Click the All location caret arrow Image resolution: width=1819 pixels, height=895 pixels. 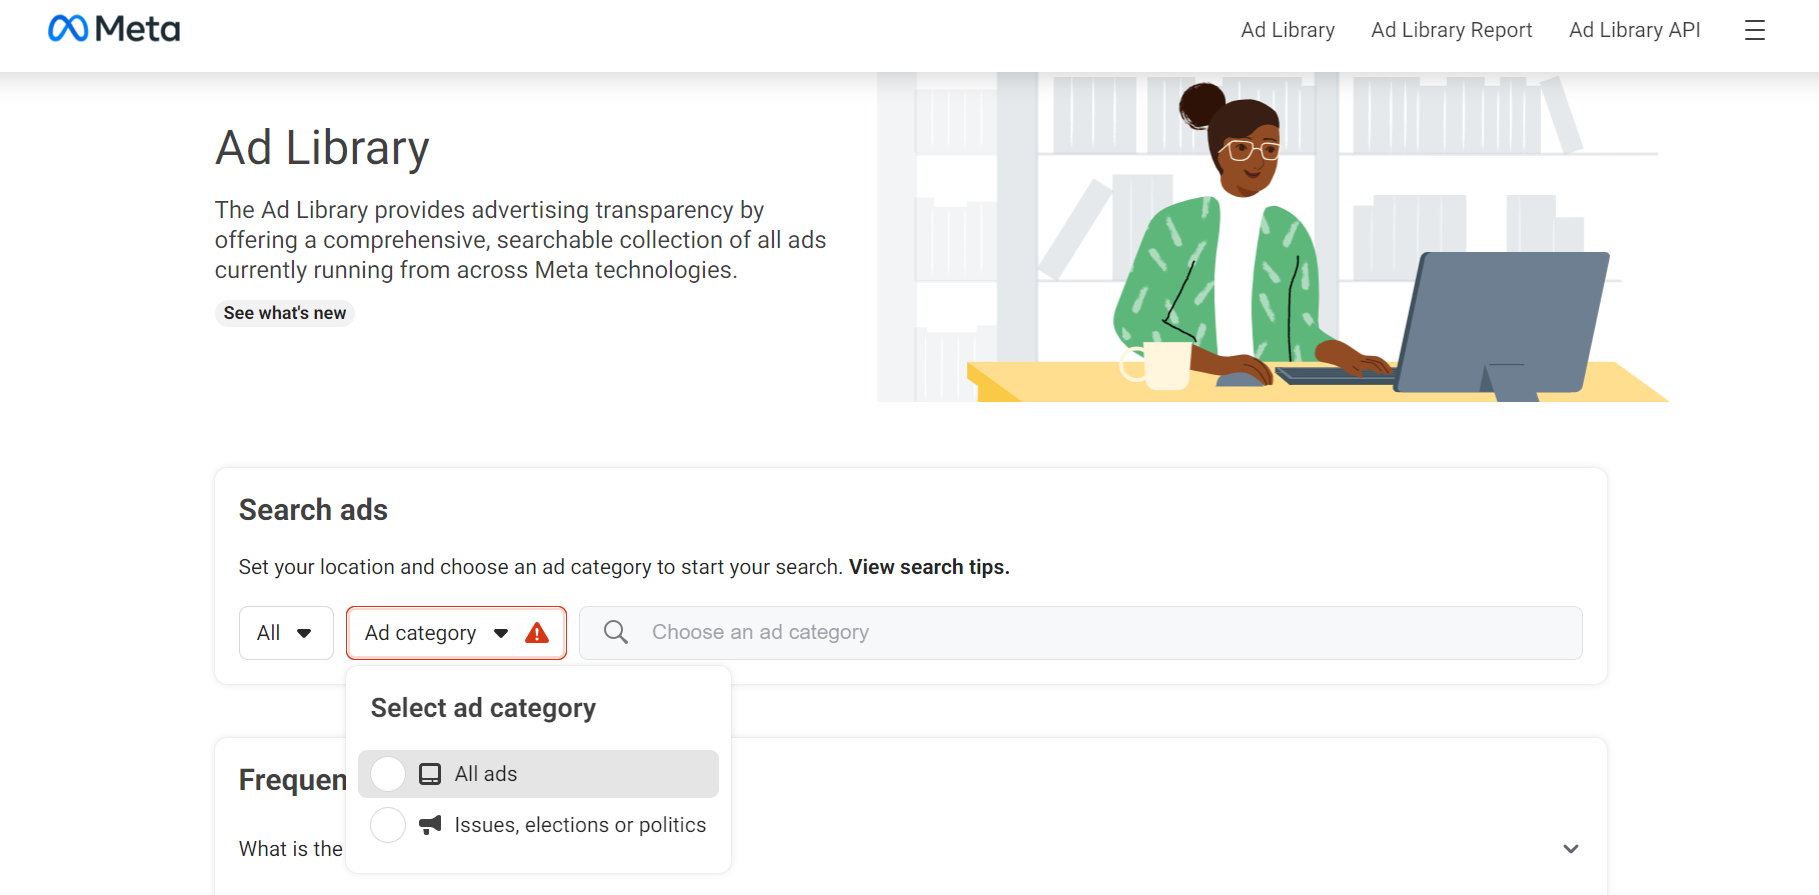click(304, 633)
